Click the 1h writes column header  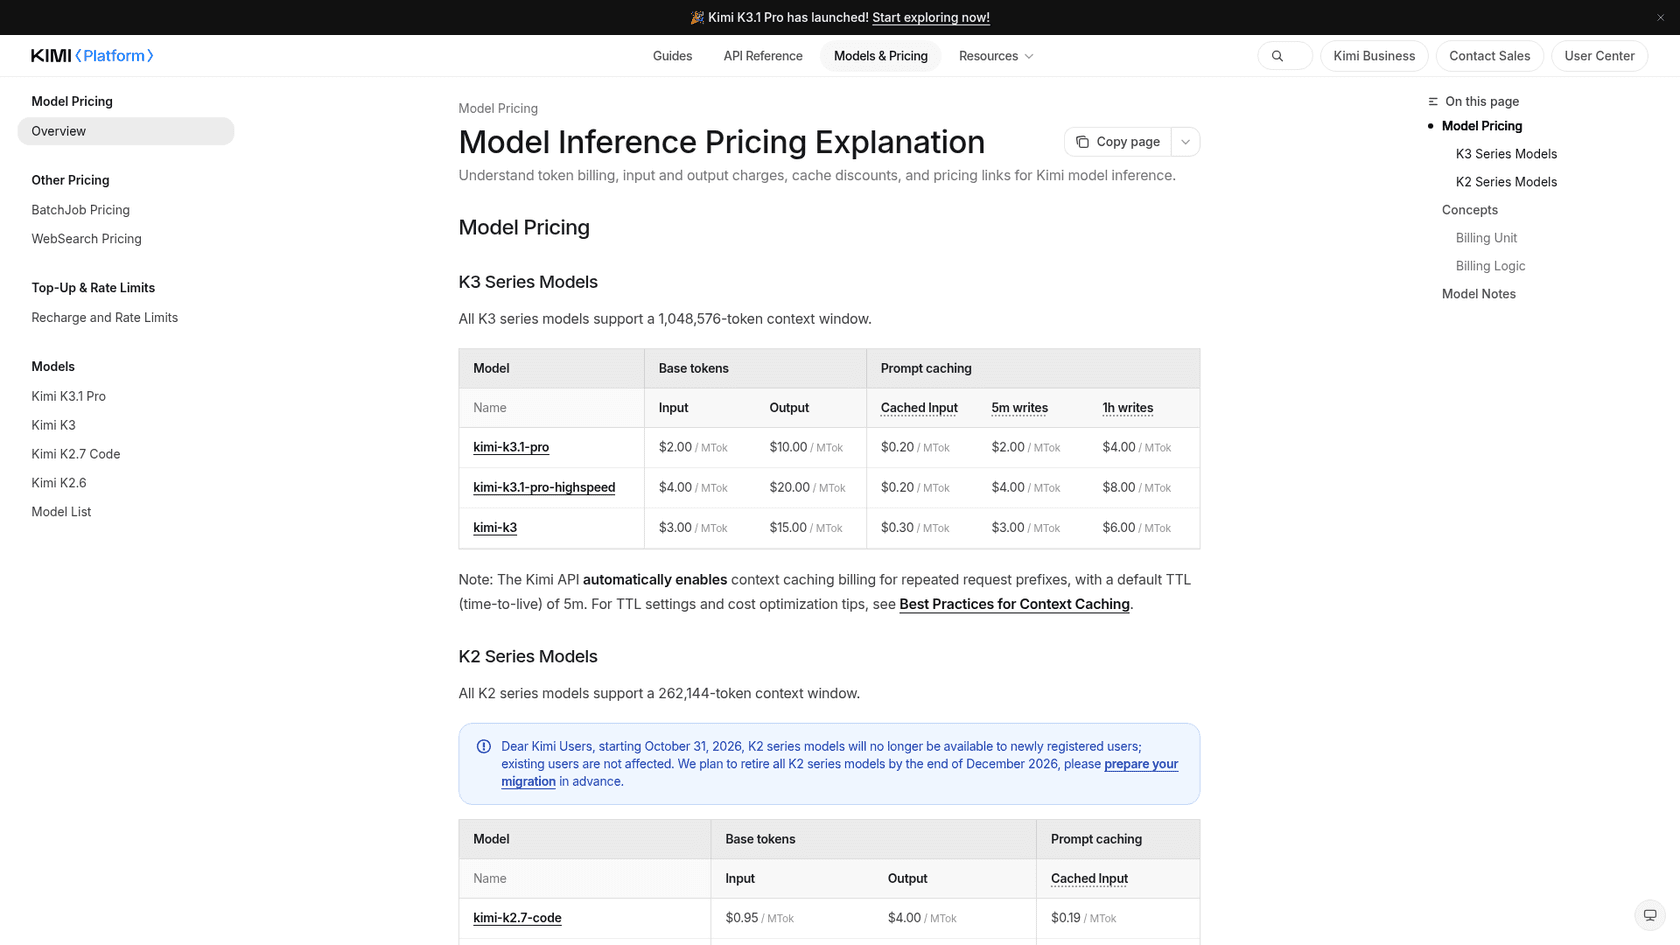(x=1128, y=408)
